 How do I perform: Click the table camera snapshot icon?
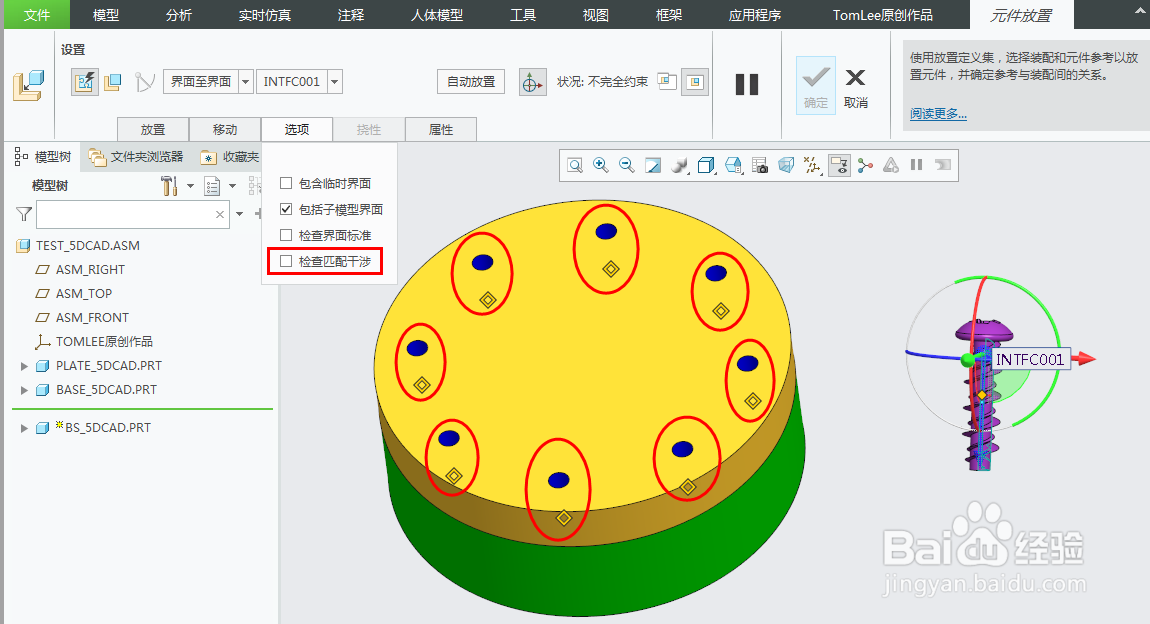tap(760, 165)
